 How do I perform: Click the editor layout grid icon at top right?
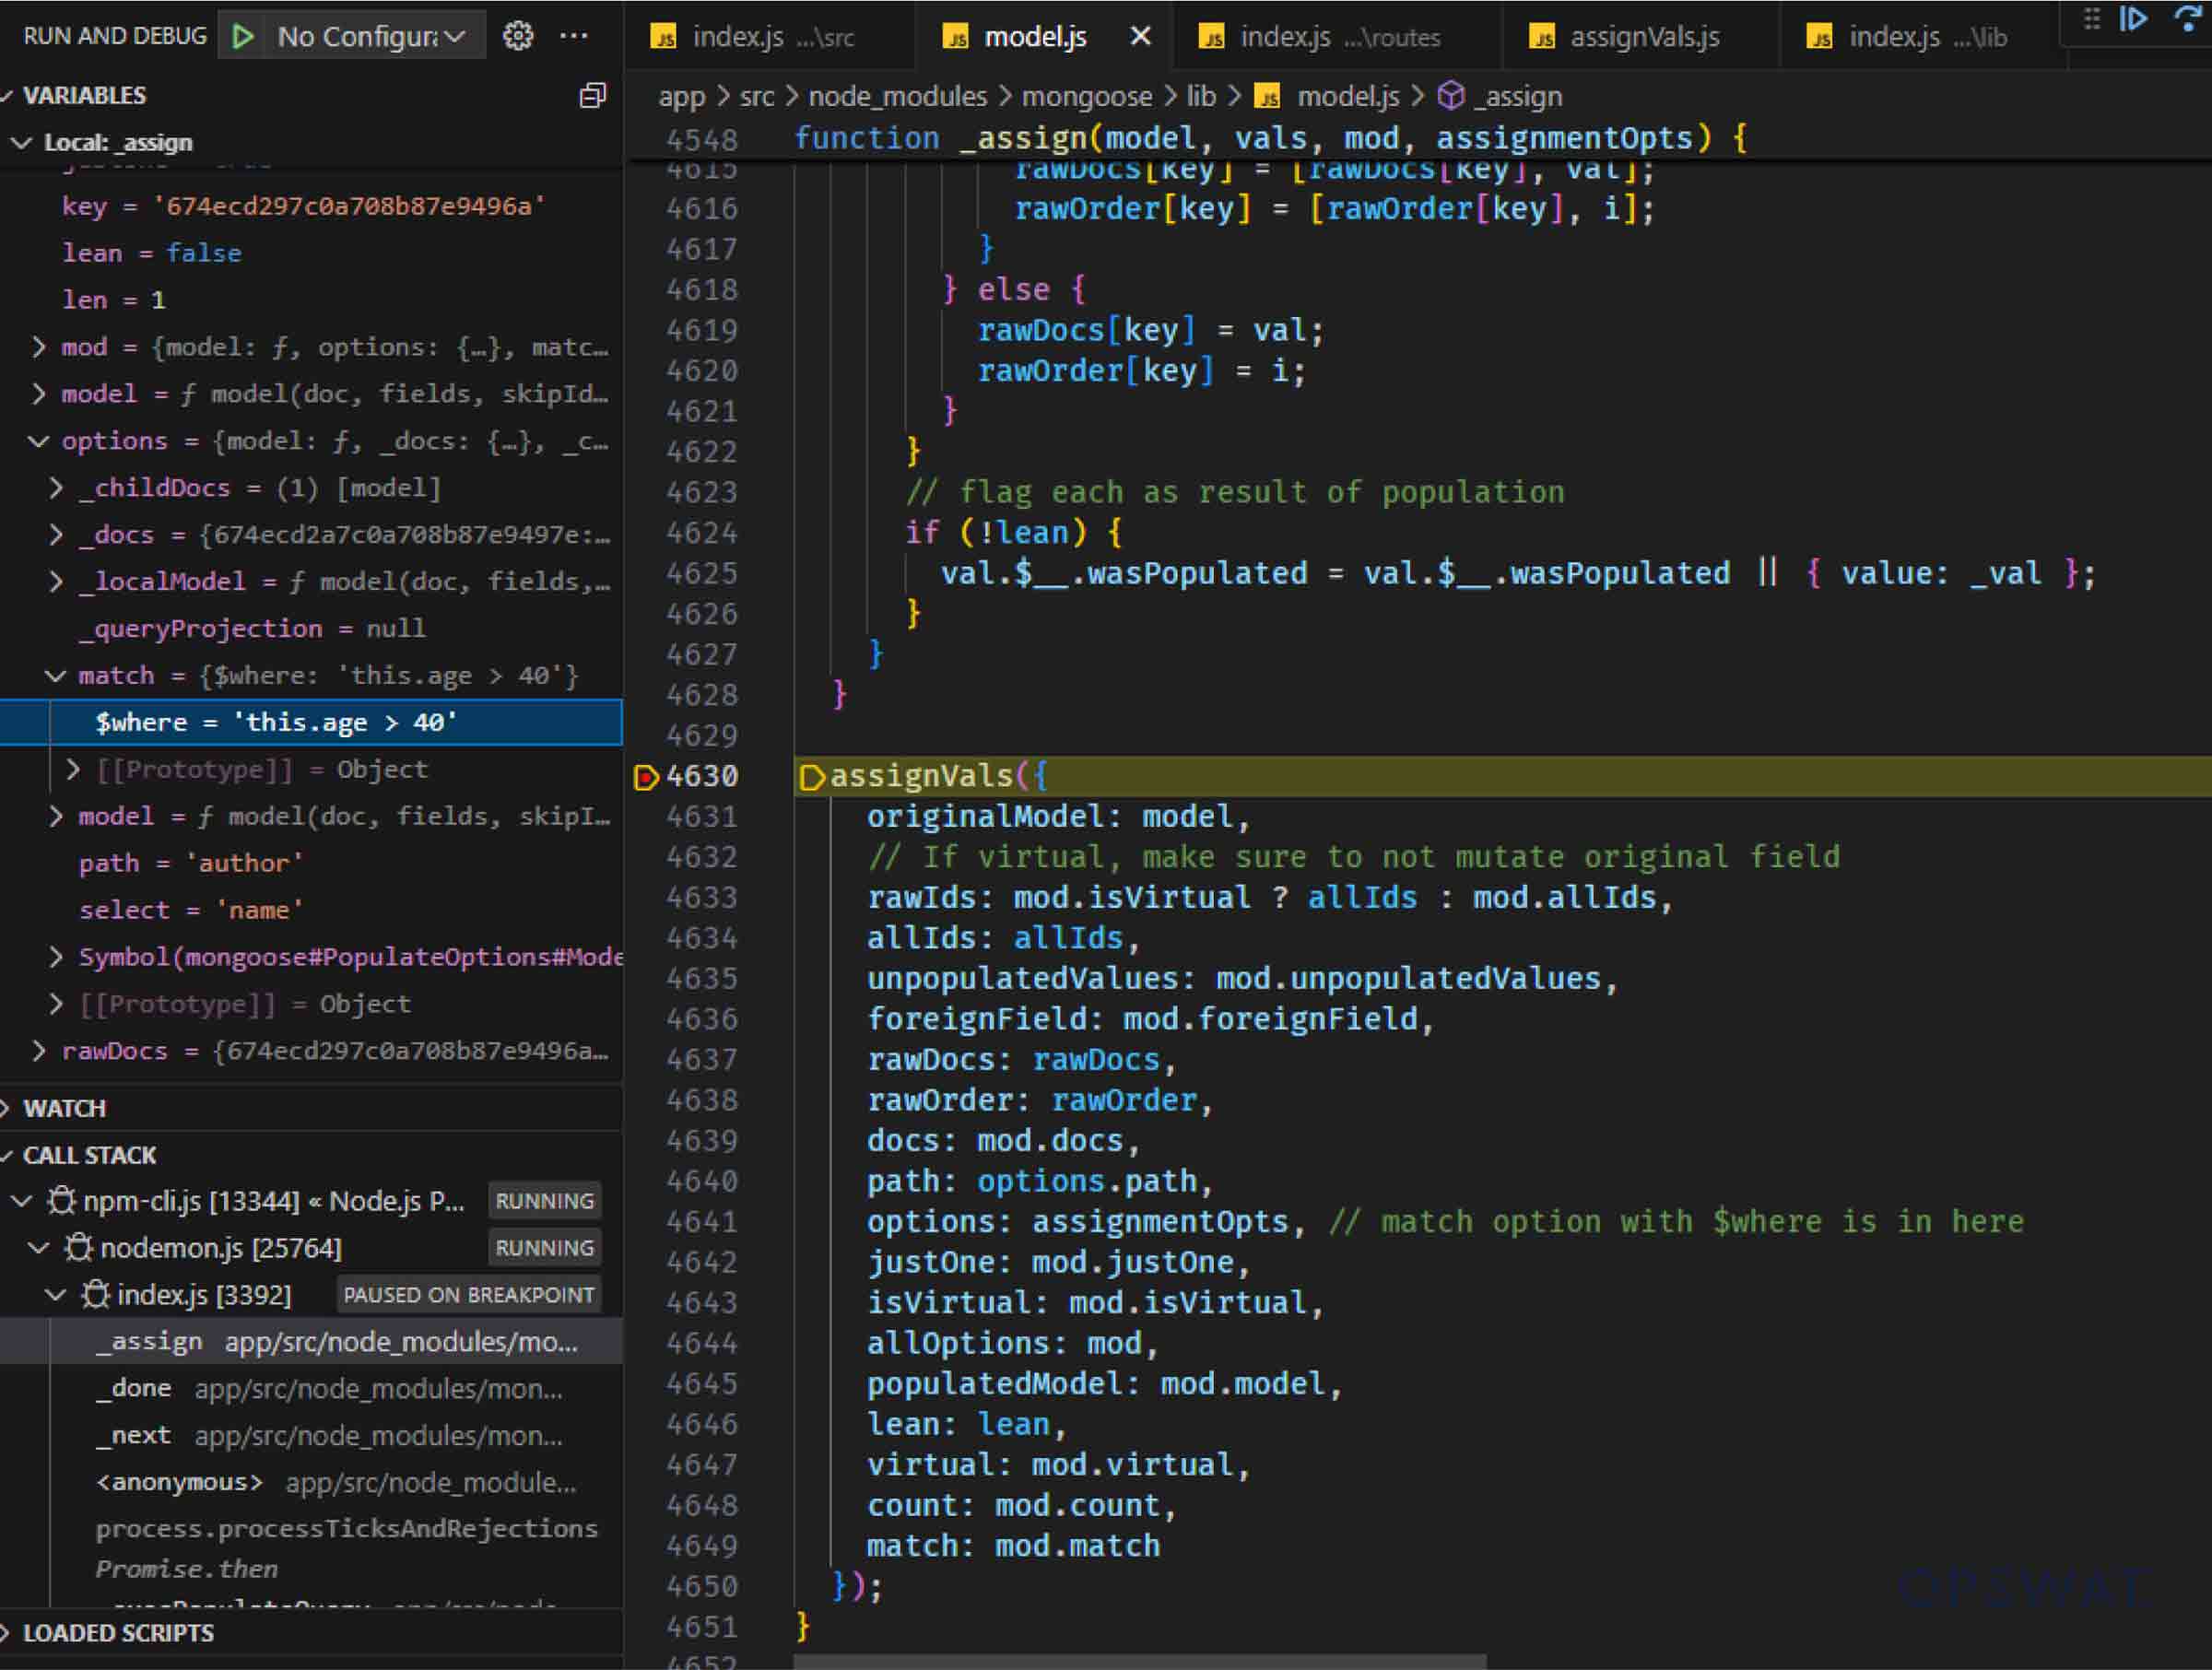click(x=2092, y=20)
